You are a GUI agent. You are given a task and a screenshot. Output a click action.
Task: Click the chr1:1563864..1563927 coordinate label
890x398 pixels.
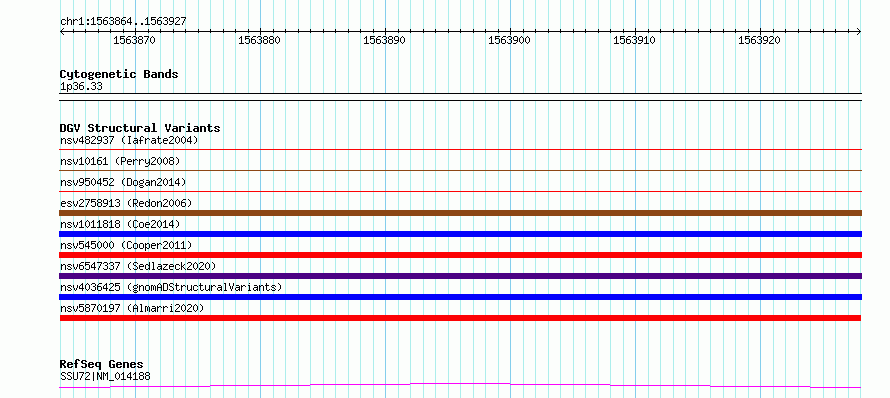[123, 22]
